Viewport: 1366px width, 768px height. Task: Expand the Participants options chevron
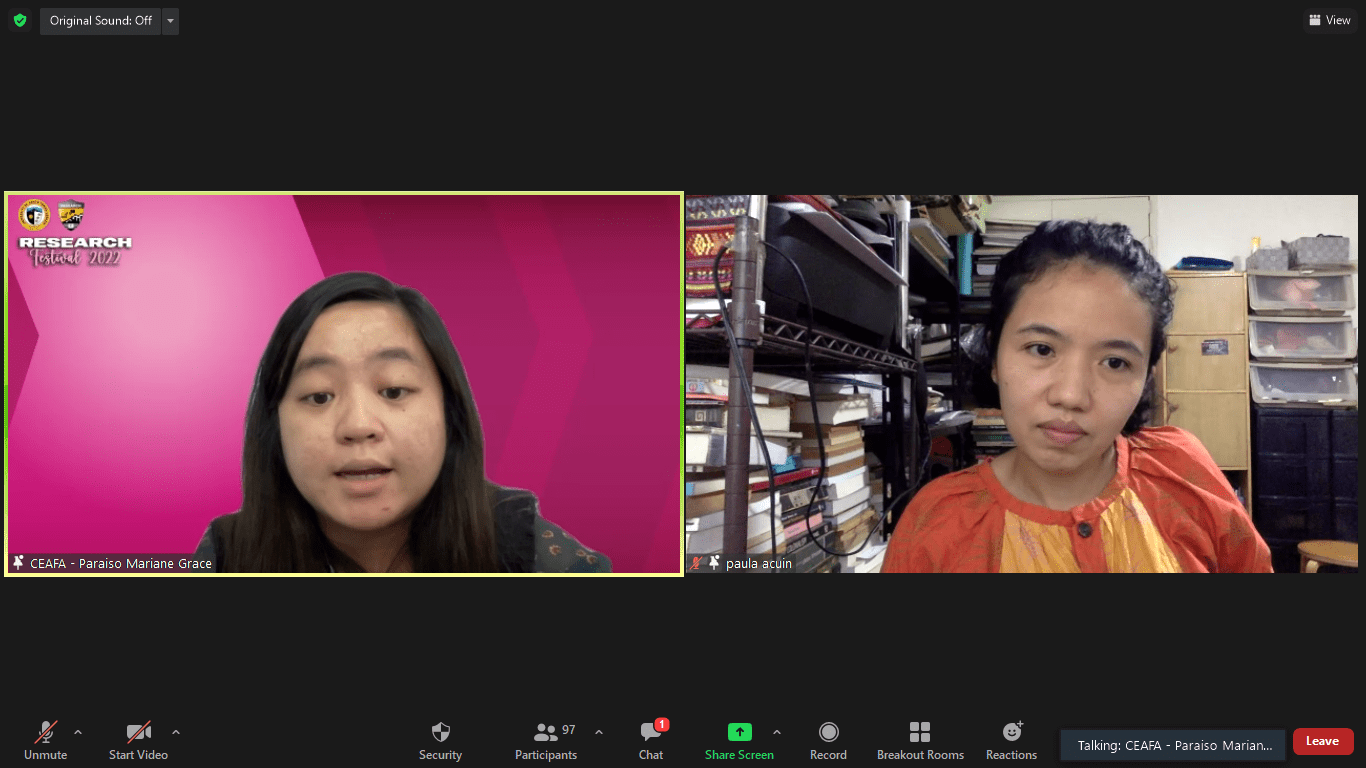point(599,732)
